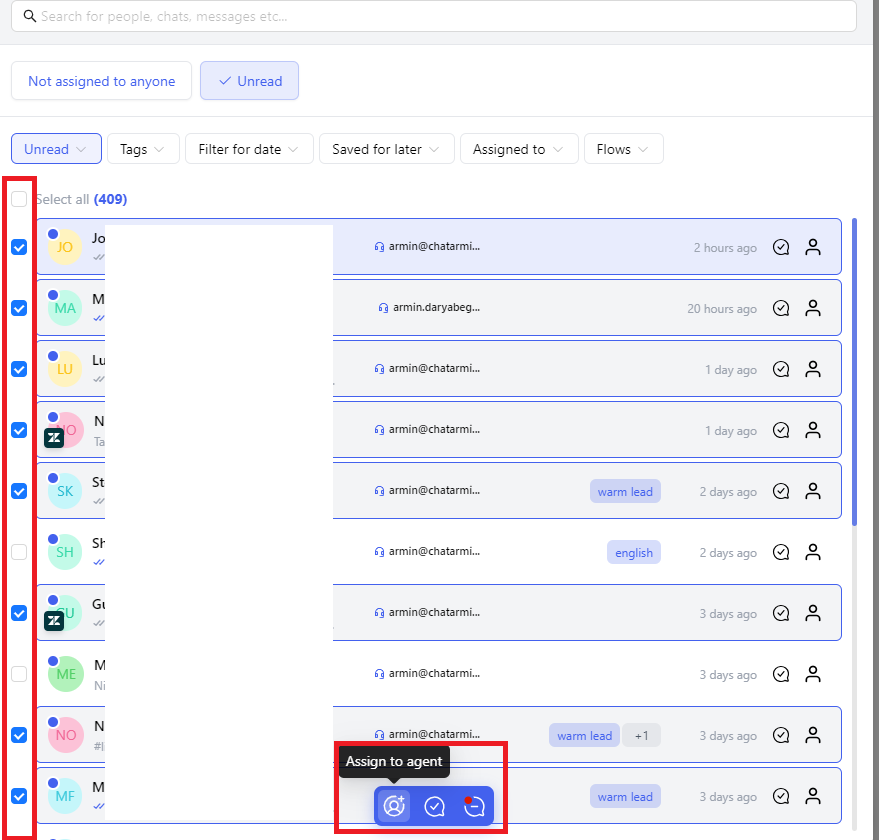Tick the Select all checkbox
Image resolution: width=879 pixels, height=840 pixels.
click(19, 199)
